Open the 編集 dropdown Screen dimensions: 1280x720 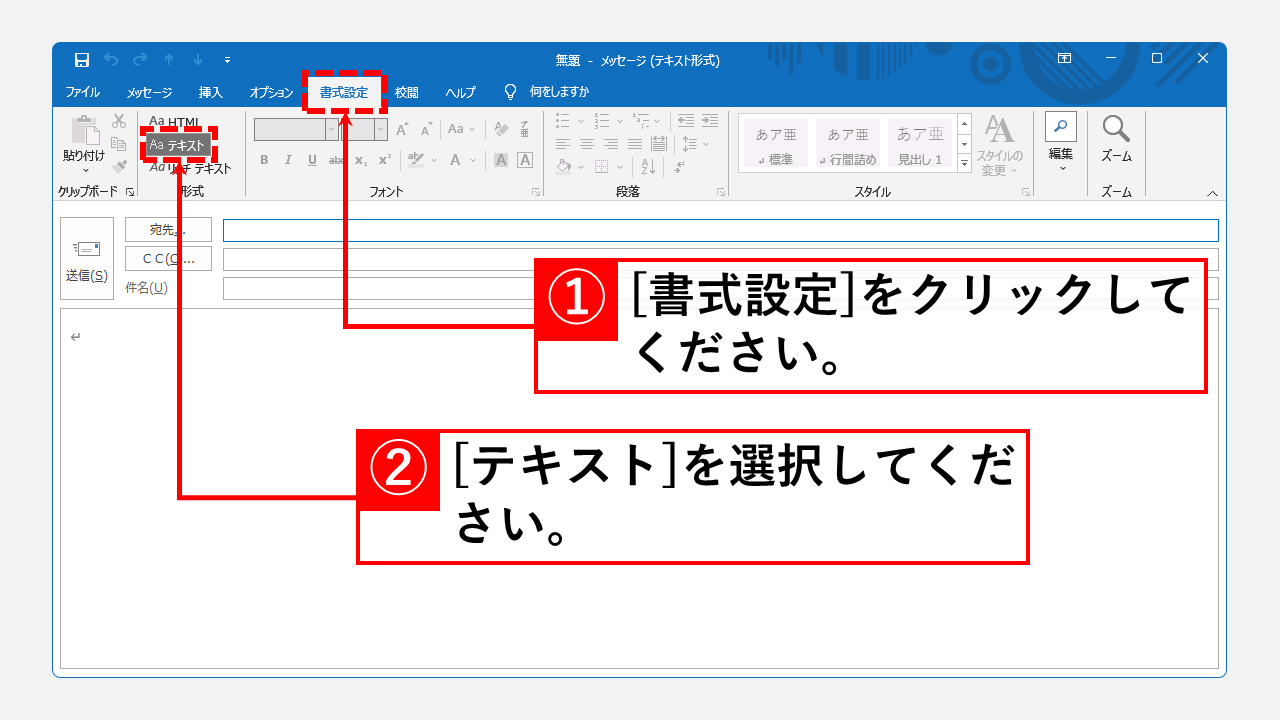point(1060,145)
